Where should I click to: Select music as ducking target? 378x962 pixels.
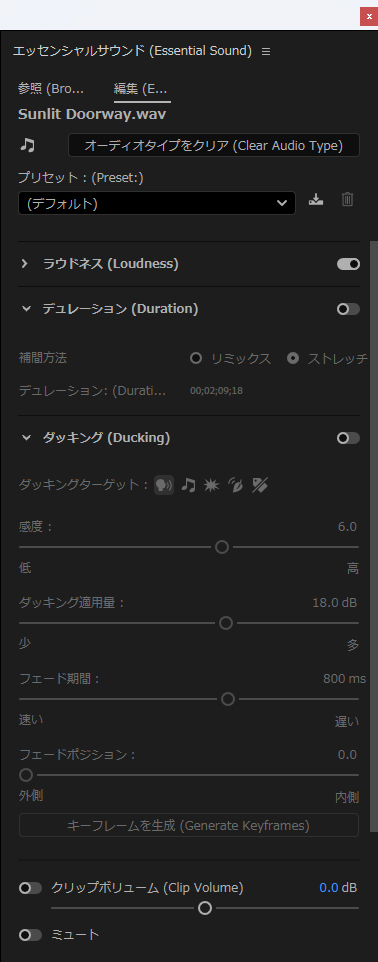pyautogui.click(x=189, y=485)
